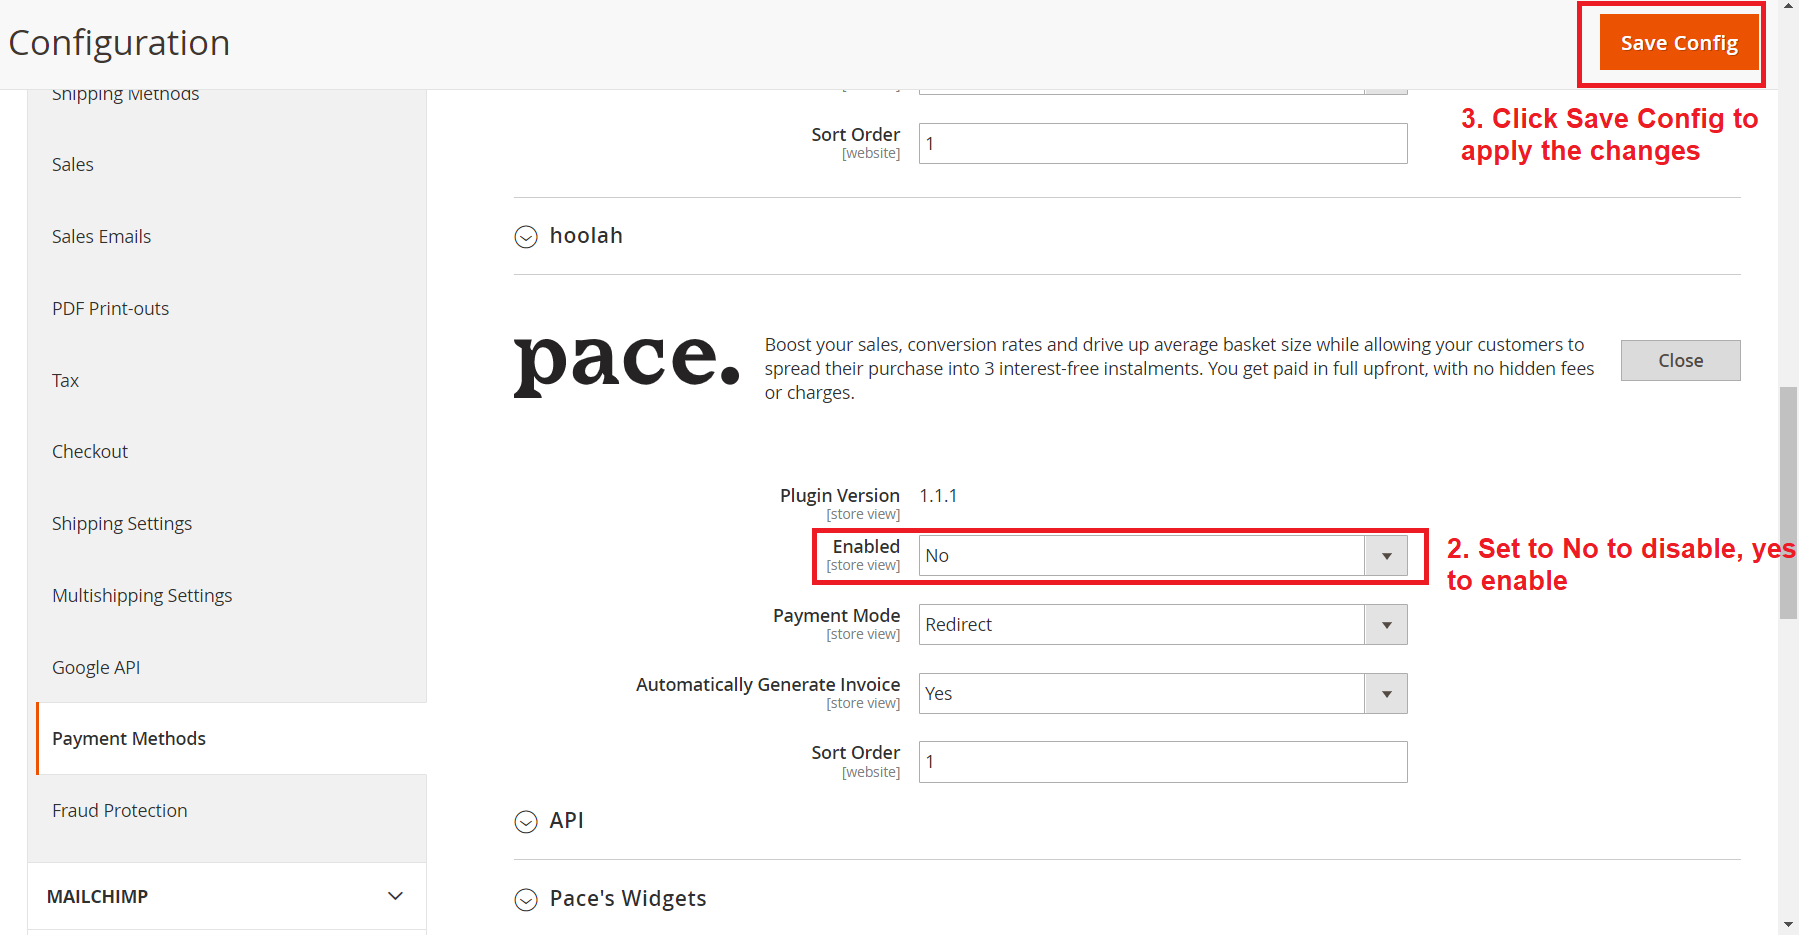Screen dimensions: 1799x935
Task: Open the Tax sidebar item
Action: 65,381
